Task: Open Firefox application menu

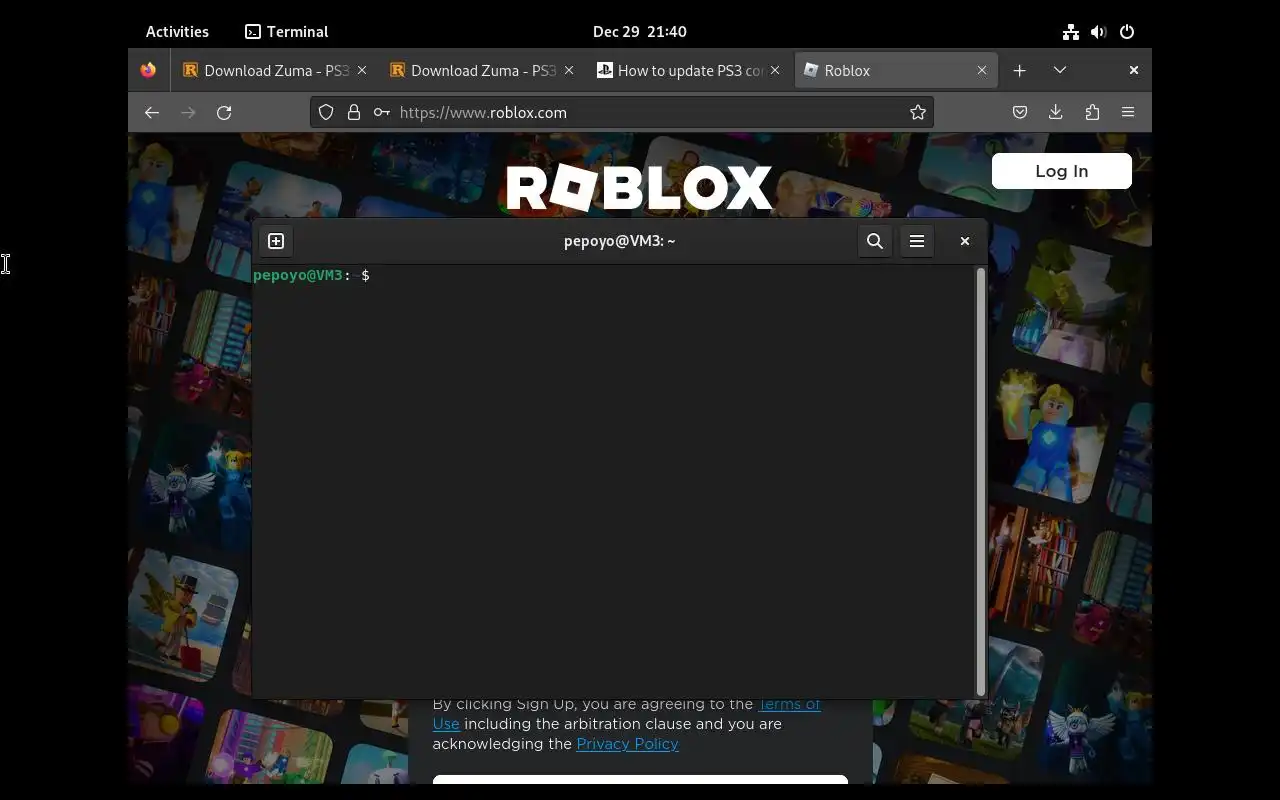Action: [1128, 113]
